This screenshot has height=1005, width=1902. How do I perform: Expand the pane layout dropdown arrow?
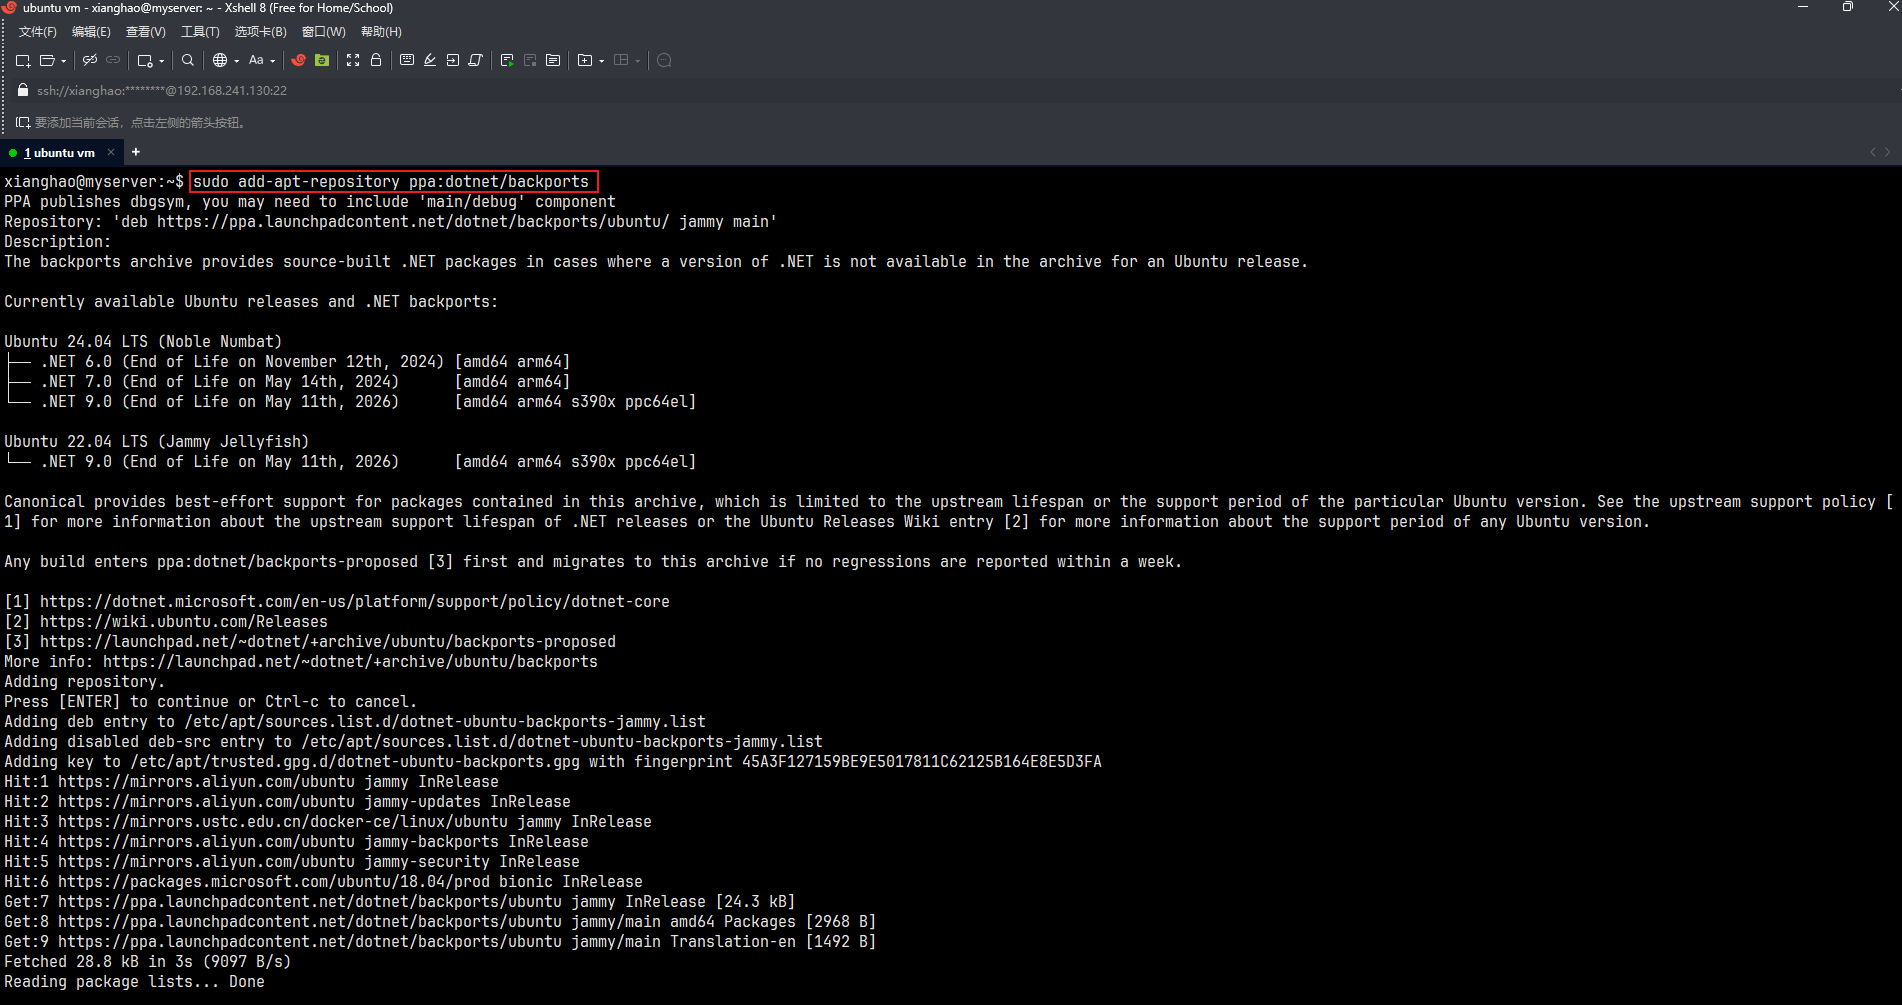click(638, 61)
